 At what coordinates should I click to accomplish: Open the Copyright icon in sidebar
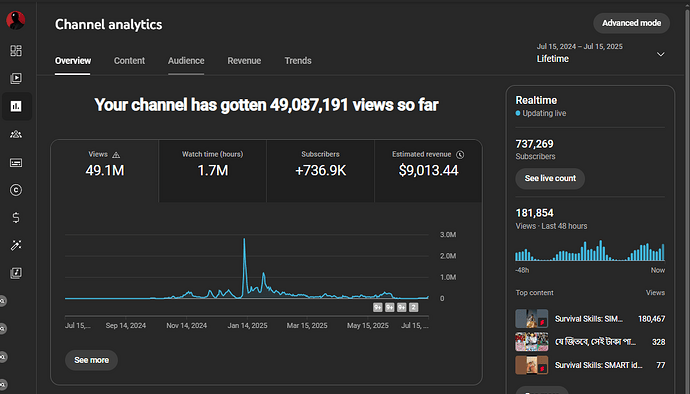[16, 190]
